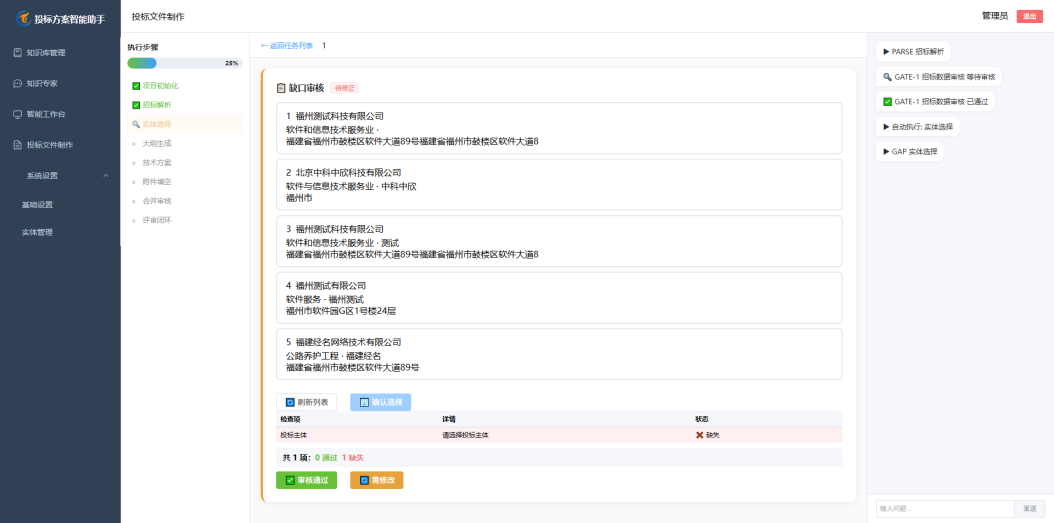
Task: Click the refresh icon in 刷新列表 button
Action: [290, 402]
